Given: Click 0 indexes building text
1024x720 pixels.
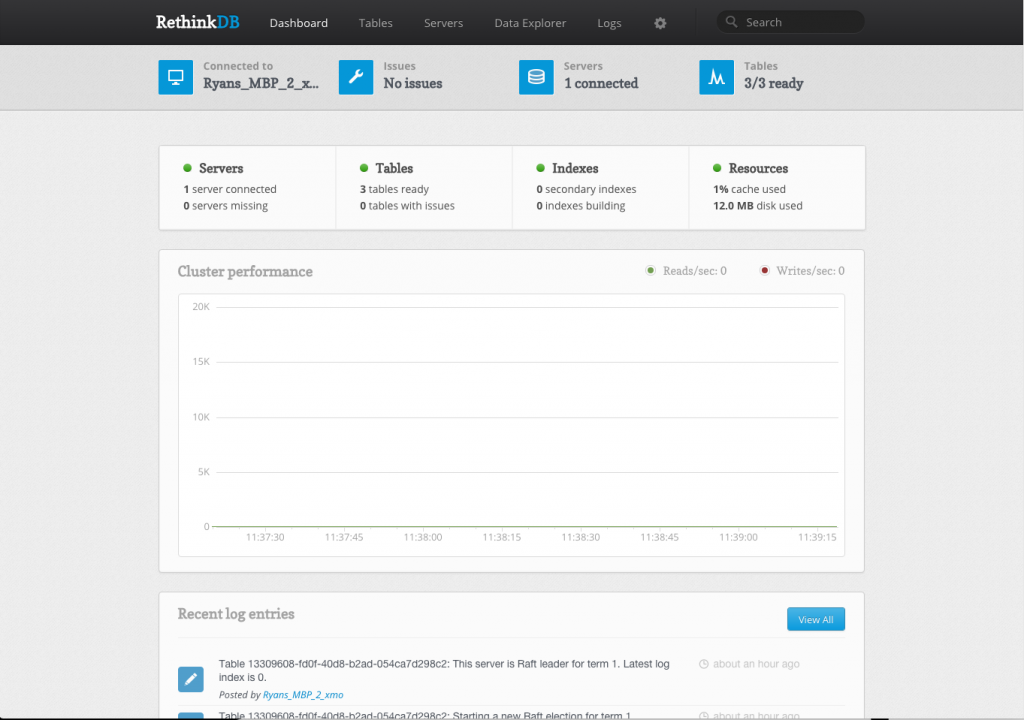Looking at the screenshot, I should (x=581, y=206).
